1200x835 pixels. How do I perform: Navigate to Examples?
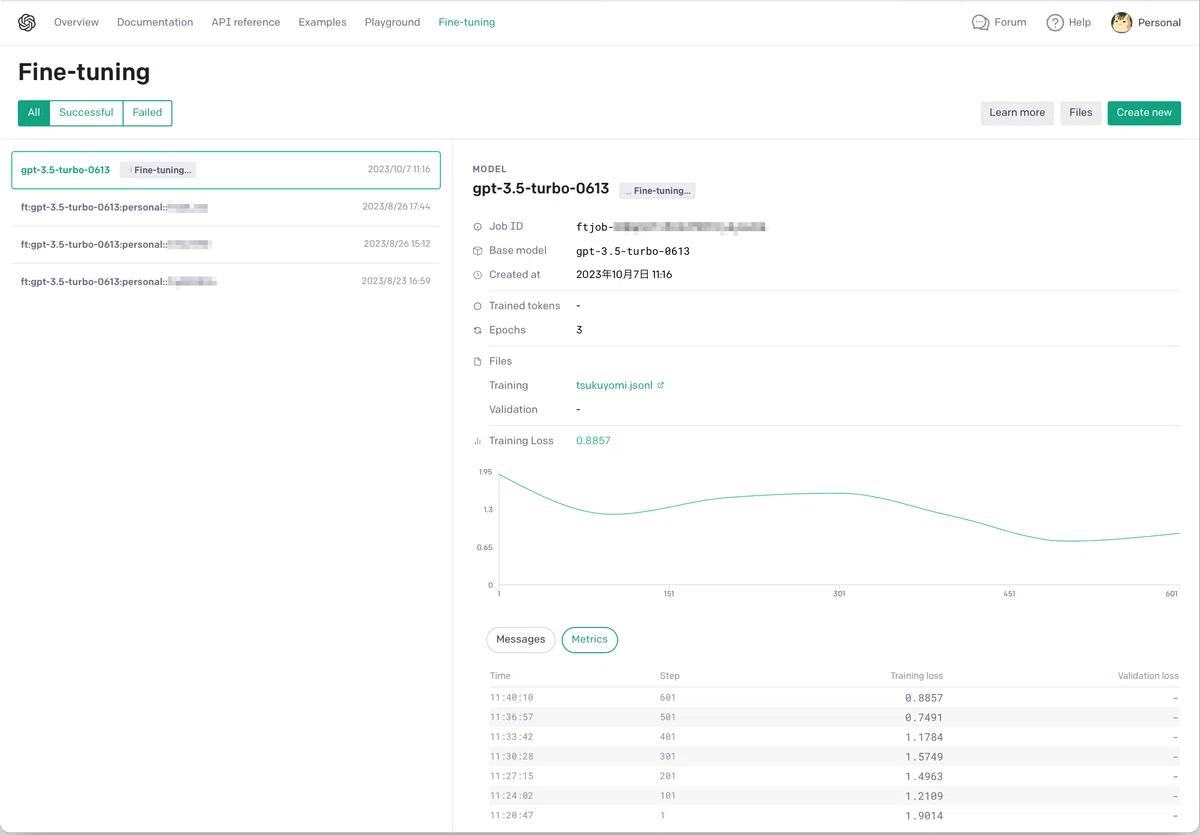click(322, 22)
